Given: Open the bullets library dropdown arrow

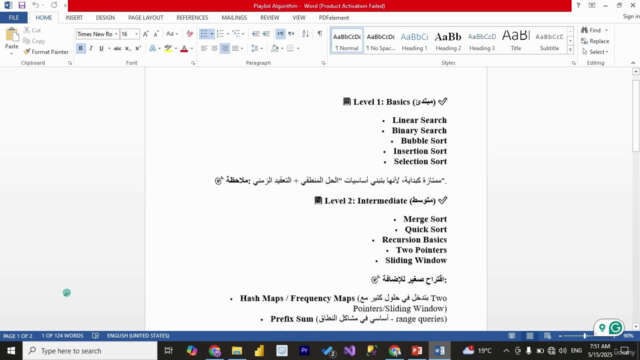Looking at the screenshot, I should point(212,34).
